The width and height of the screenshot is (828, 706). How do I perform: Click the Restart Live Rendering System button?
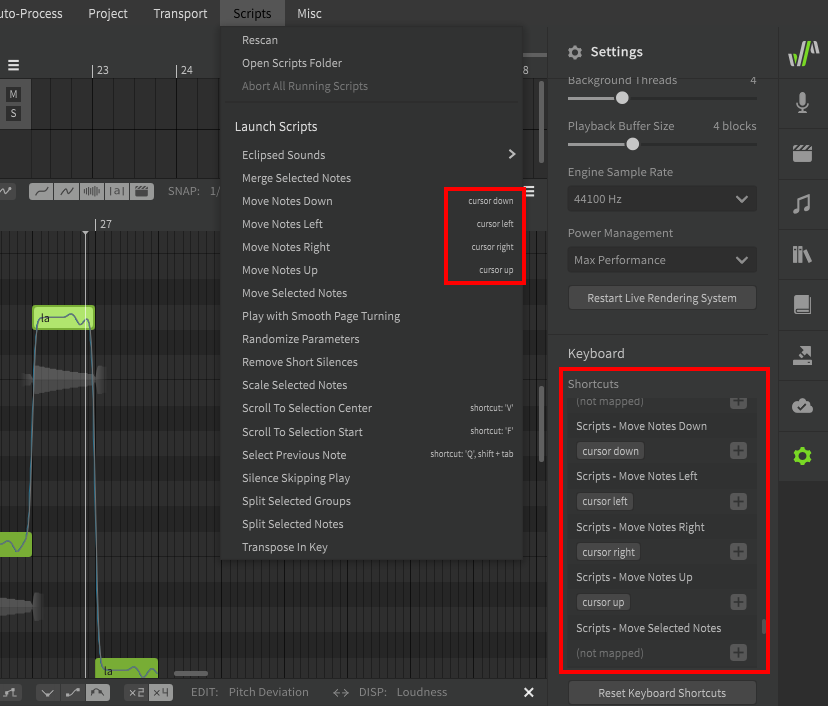click(661, 297)
